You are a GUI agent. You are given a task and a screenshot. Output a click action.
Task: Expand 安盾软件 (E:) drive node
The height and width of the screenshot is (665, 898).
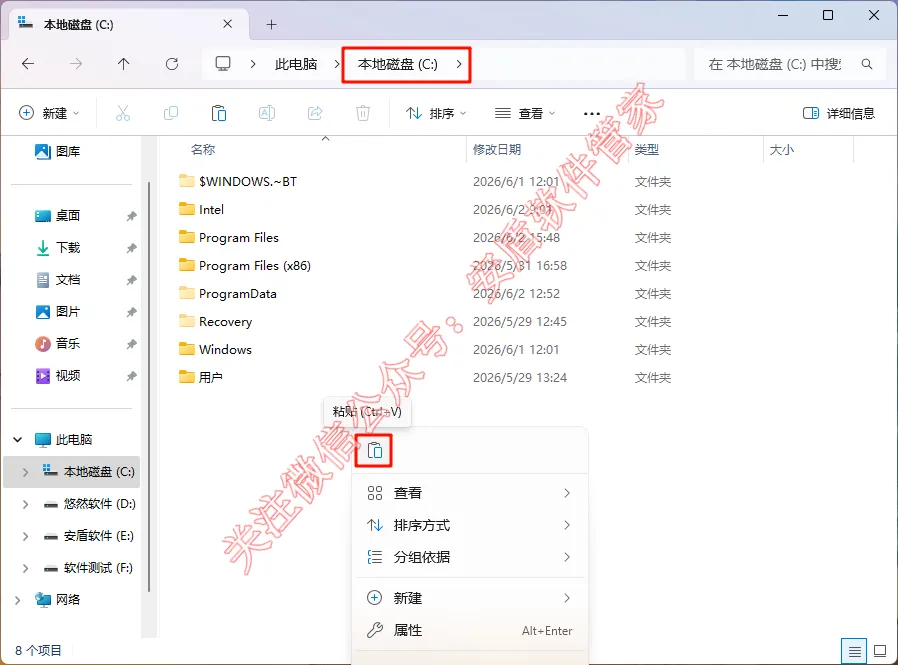(25, 536)
